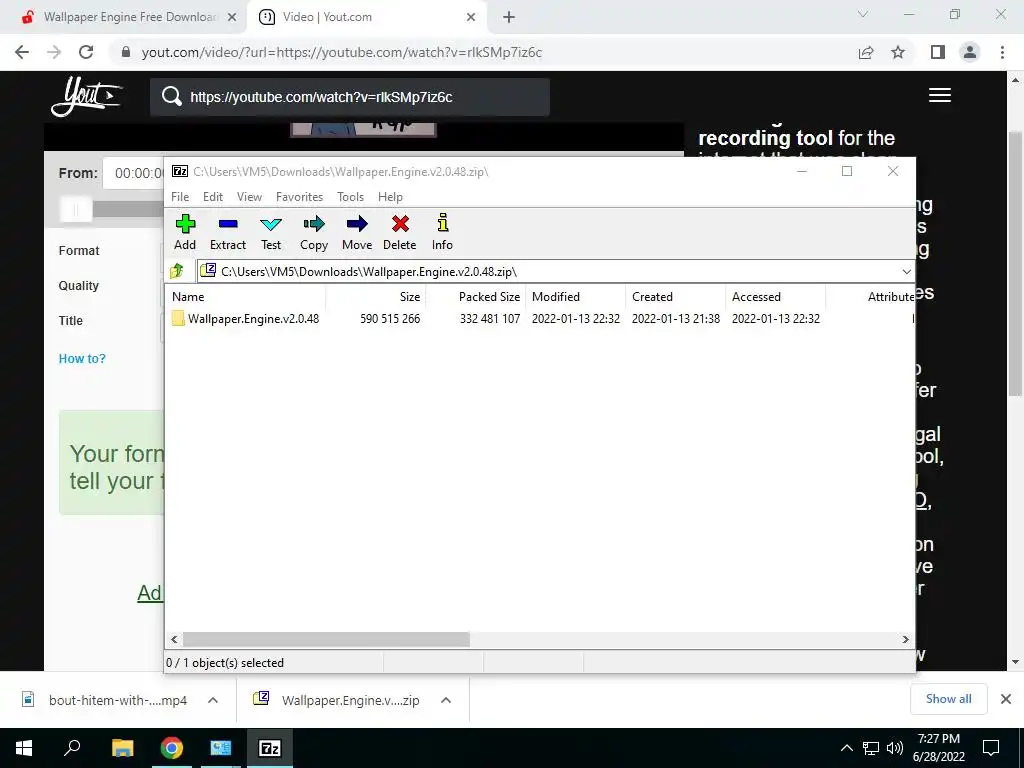Click the From time input field

134,173
